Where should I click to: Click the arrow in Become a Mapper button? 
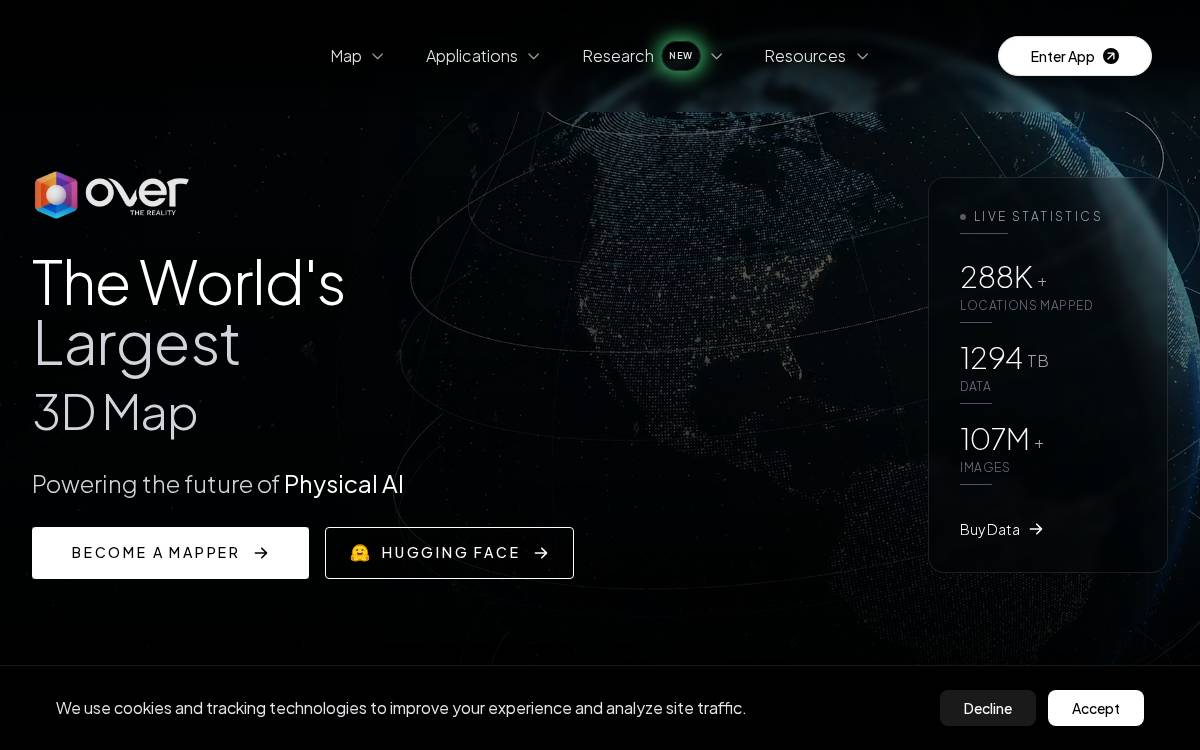[261, 553]
